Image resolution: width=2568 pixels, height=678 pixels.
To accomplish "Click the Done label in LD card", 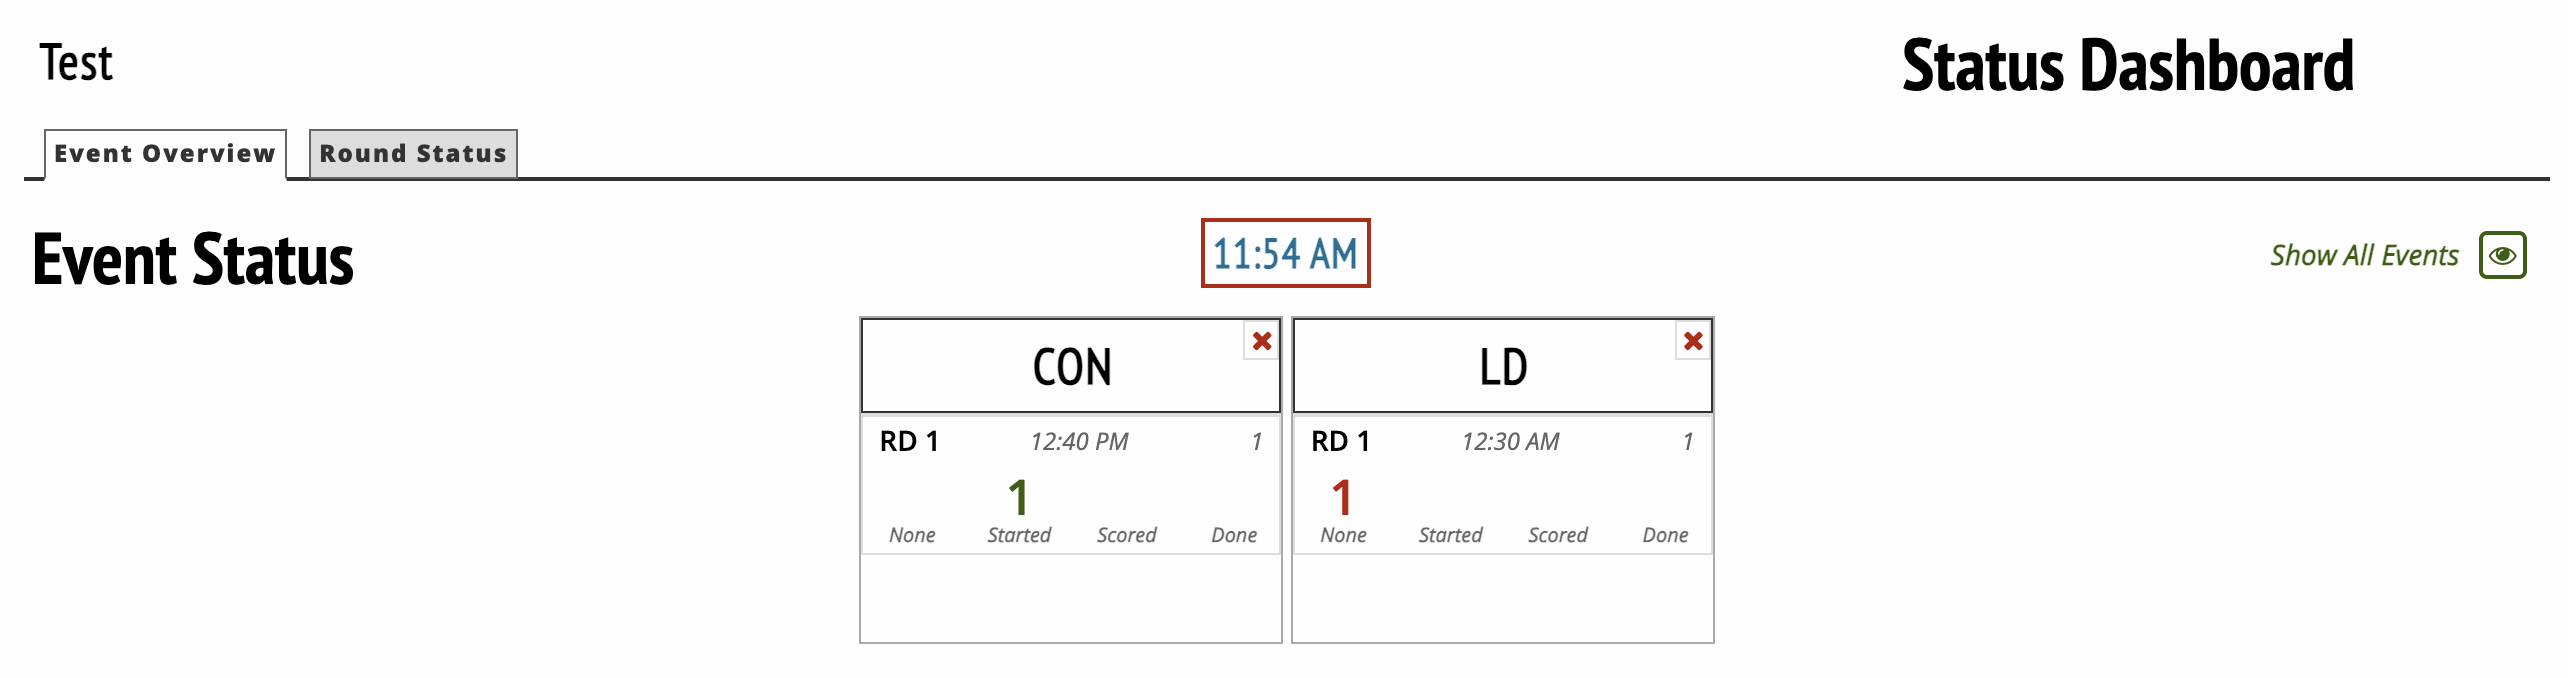I will coord(1665,535).
